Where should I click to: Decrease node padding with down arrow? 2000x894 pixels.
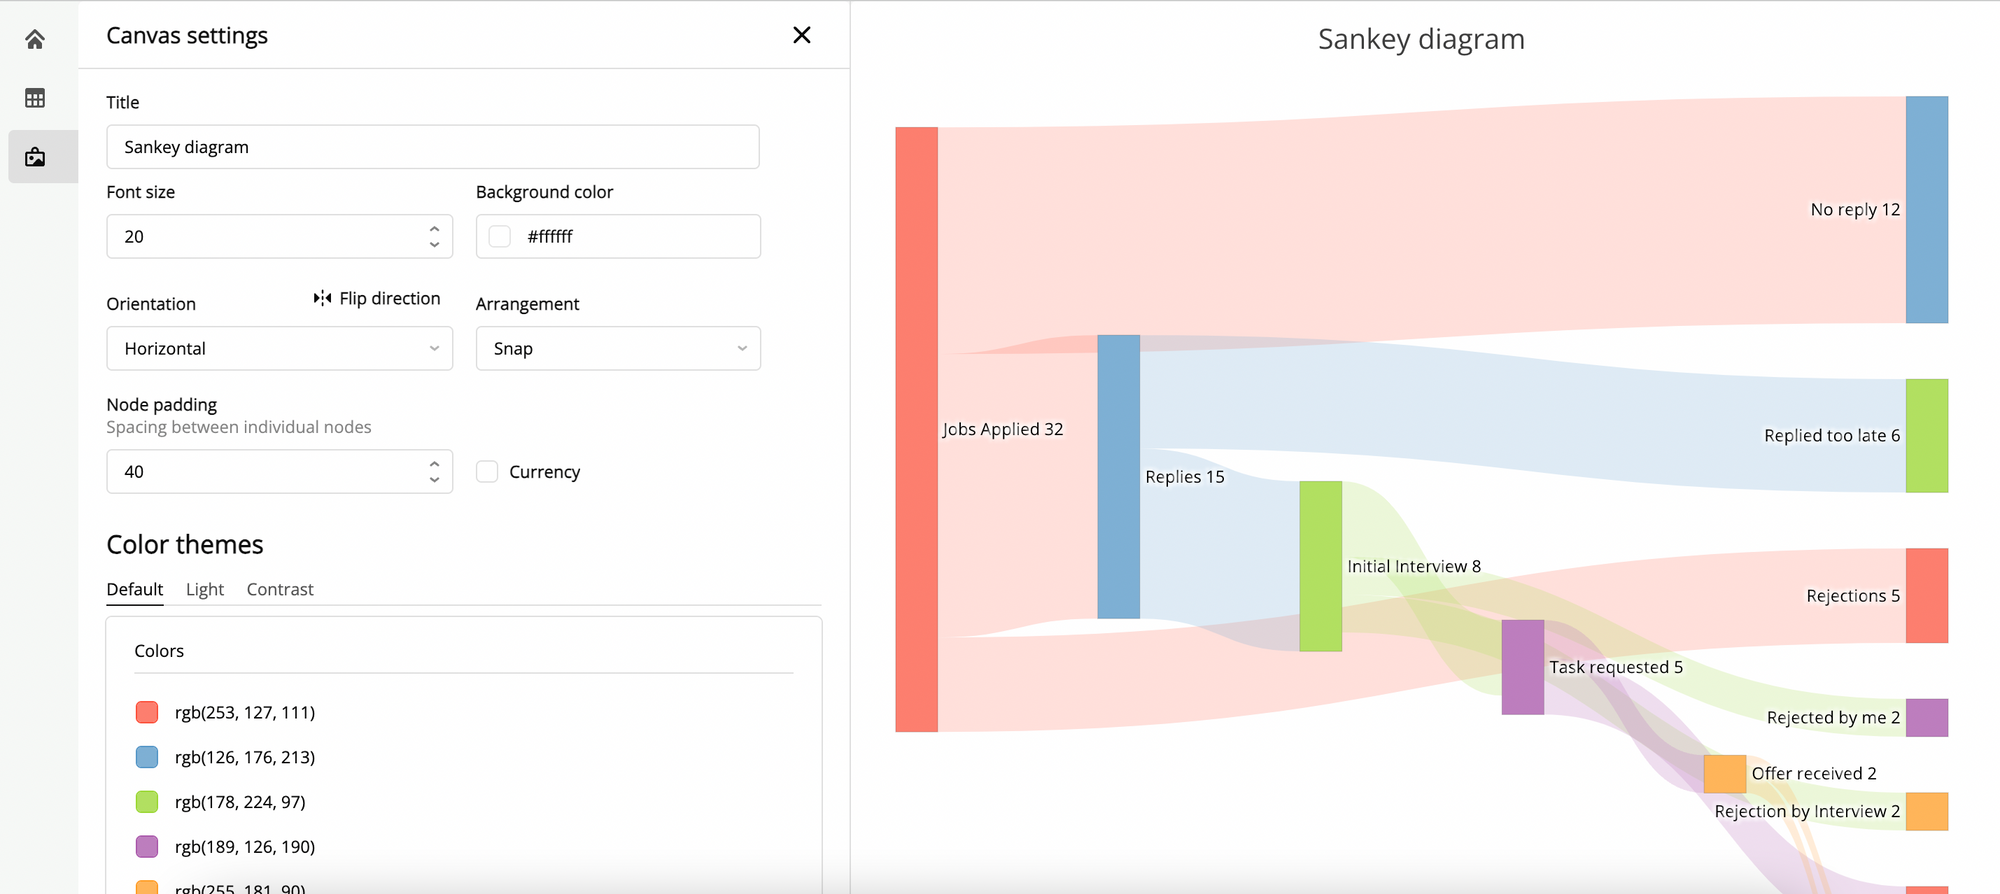[x=434, y=480]
